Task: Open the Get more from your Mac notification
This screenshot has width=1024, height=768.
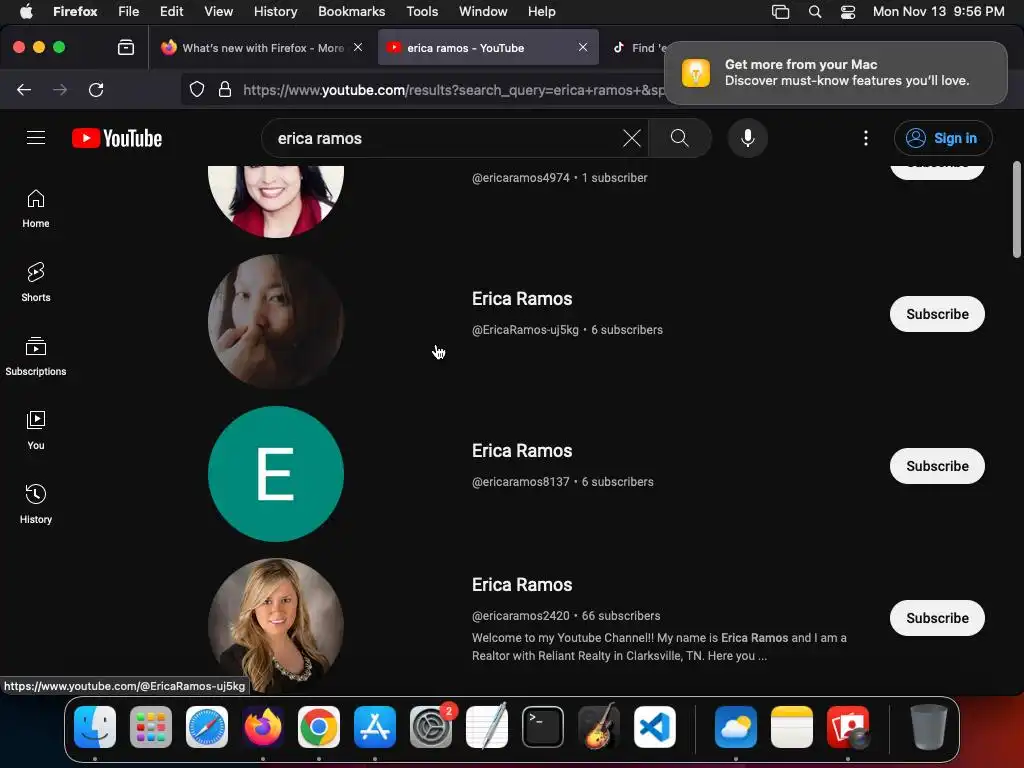Action: tap(835, 72)
